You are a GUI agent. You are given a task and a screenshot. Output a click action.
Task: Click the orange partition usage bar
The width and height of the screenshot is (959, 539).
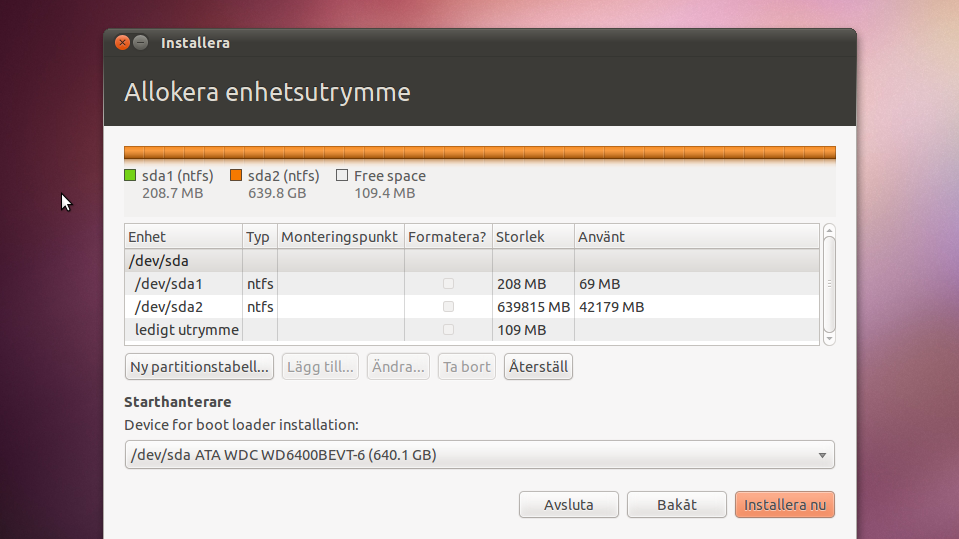click(480, 153)
